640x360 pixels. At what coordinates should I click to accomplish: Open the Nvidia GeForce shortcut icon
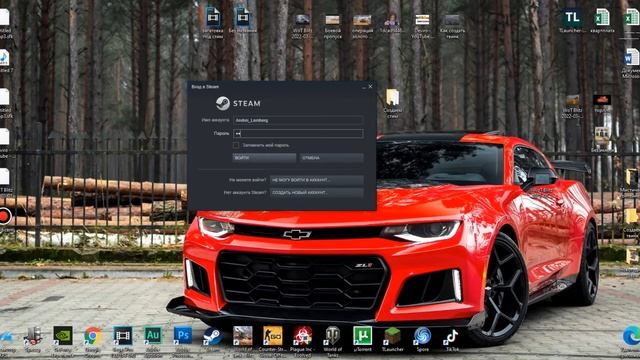[x=63, y=336]
